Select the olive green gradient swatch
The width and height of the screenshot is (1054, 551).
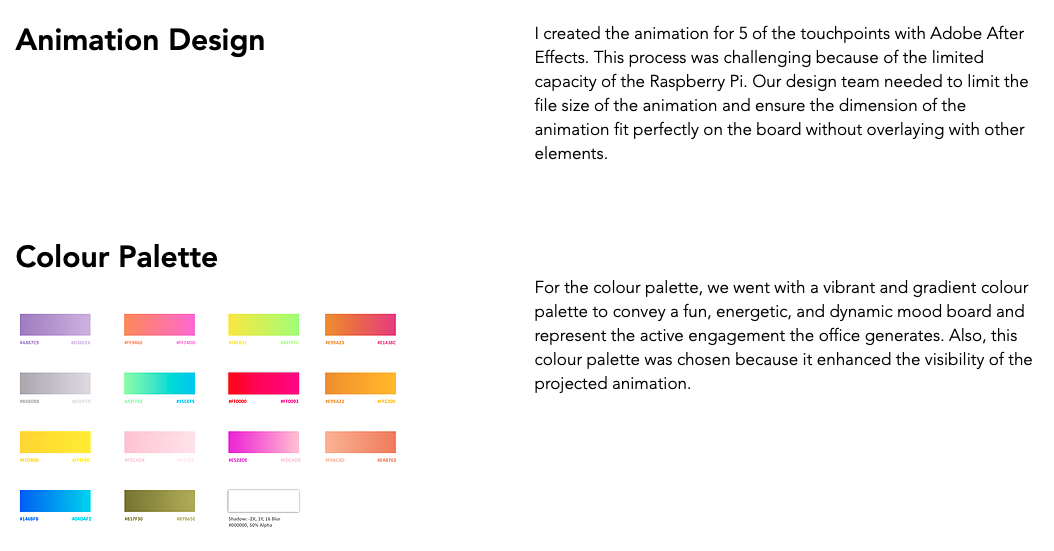click(x=159, y=500)
